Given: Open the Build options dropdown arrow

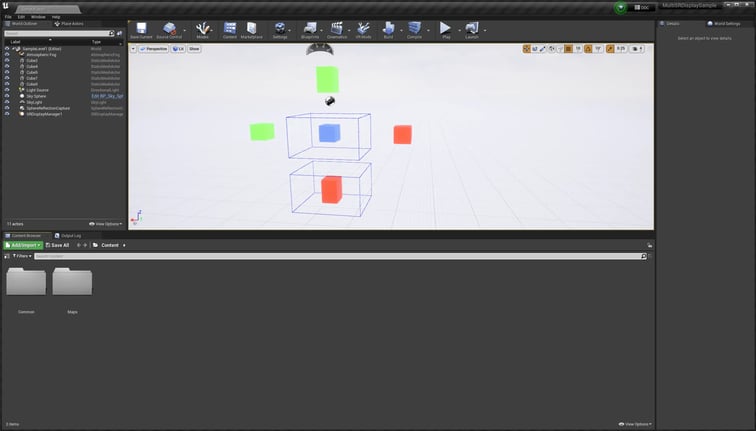Looking at the screenshot, I should point(401,30).
